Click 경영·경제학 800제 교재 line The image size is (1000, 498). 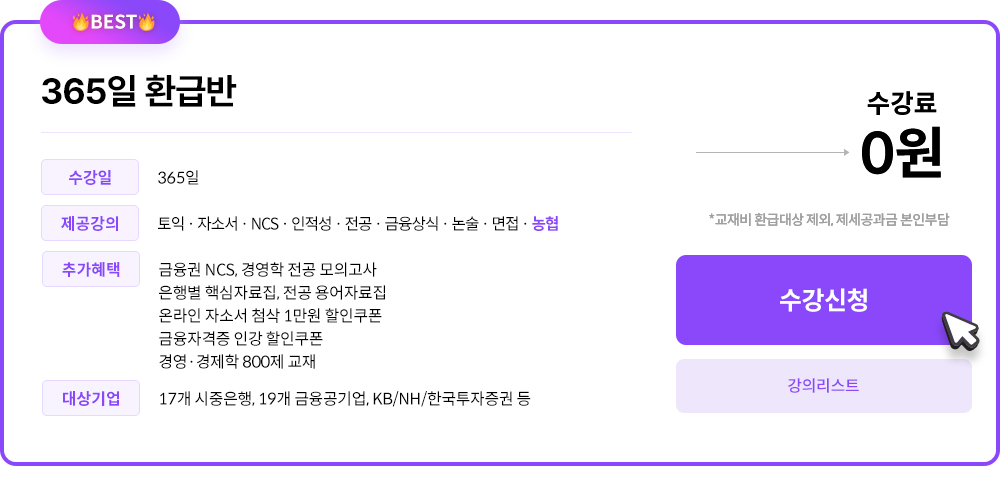(237, 361)
